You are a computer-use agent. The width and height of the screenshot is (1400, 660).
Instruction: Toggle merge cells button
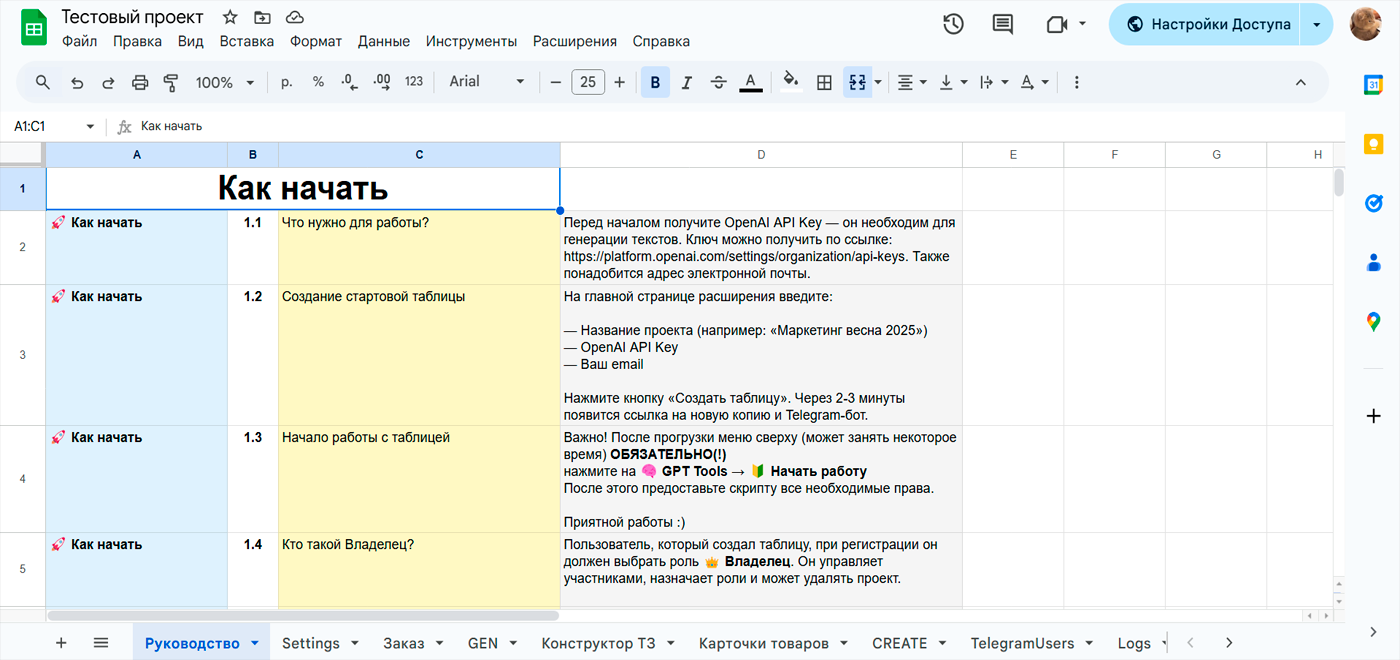pos(856,82)
